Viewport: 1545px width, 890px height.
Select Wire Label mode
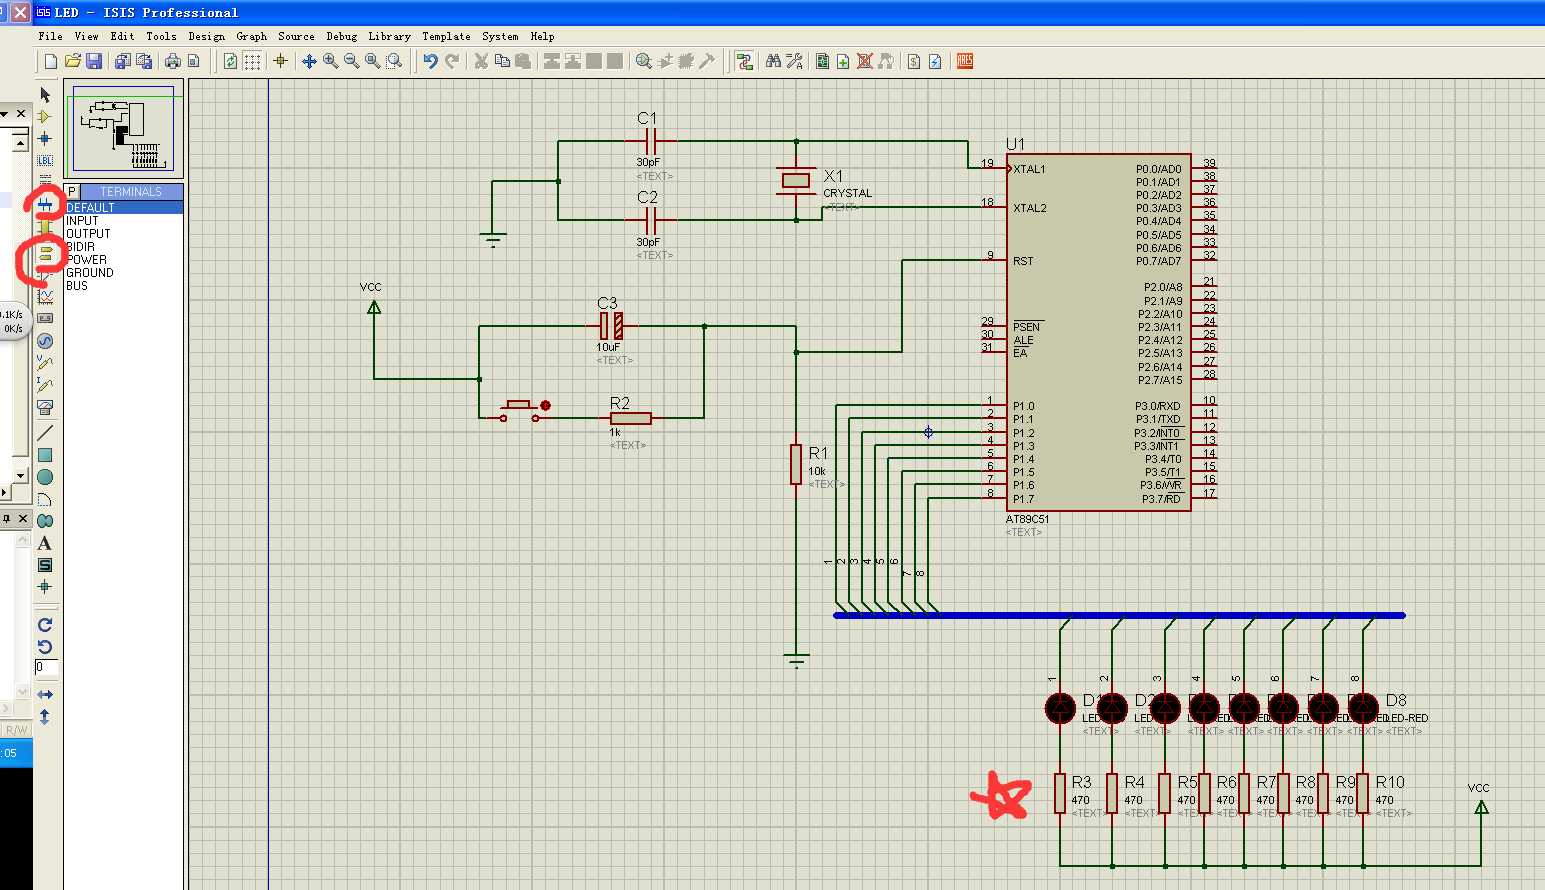point(45,160)
